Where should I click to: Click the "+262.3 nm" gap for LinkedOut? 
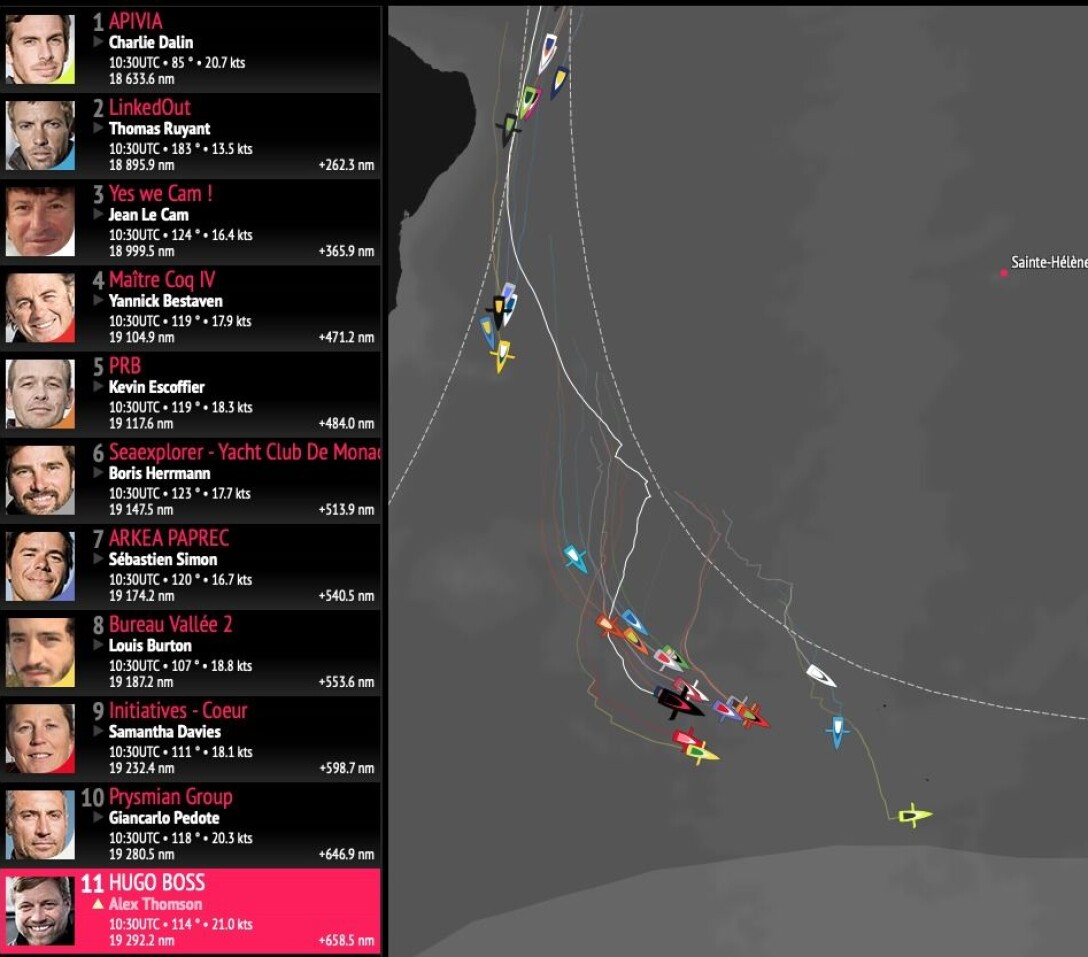click(x=346, y=165)
